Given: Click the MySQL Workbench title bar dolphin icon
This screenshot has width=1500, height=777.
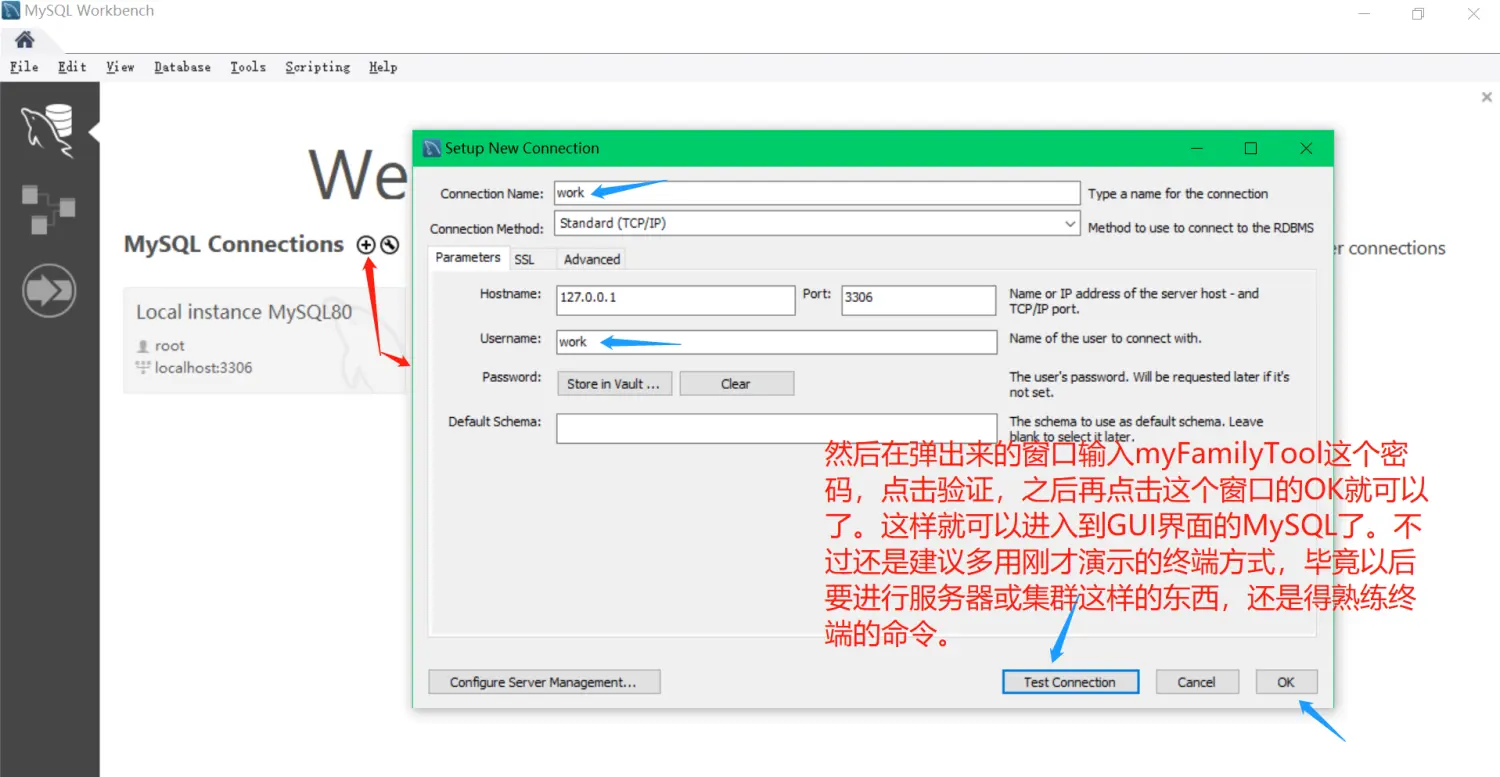Looking at the screenshot, I should pyautogui.click(x=11, y=10).
